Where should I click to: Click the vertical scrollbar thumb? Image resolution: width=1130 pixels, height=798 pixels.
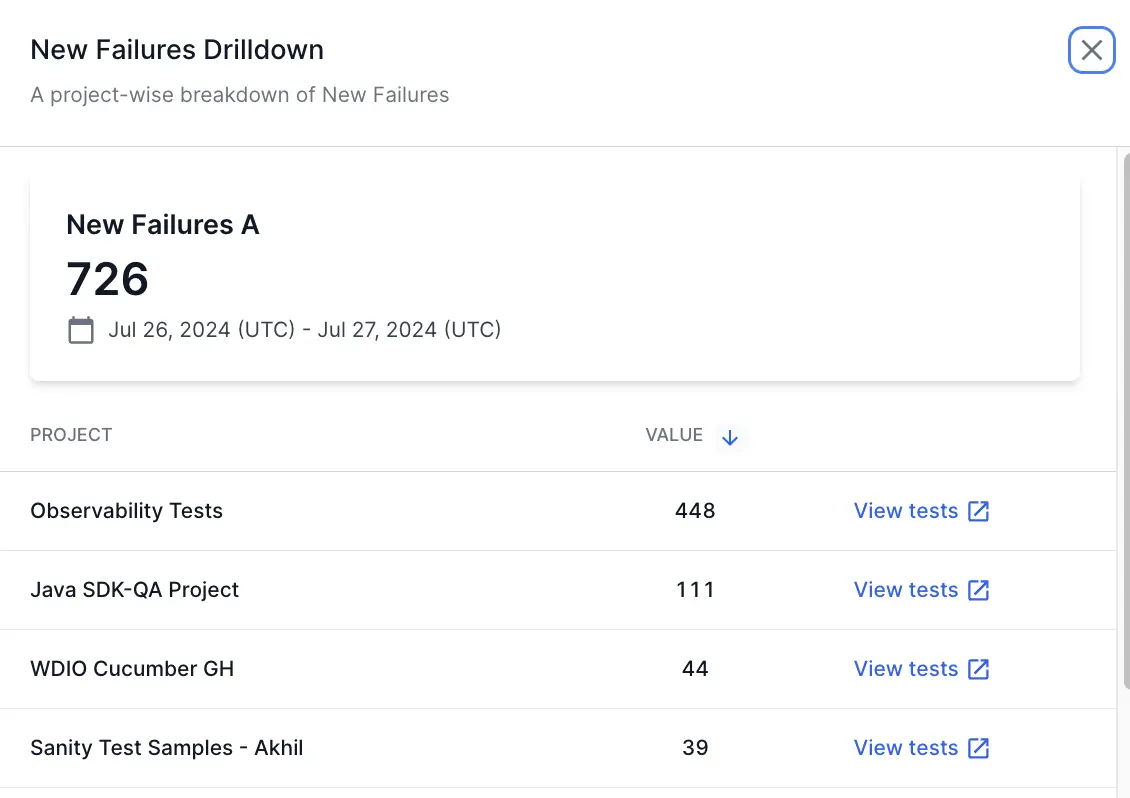point(1126,422)
